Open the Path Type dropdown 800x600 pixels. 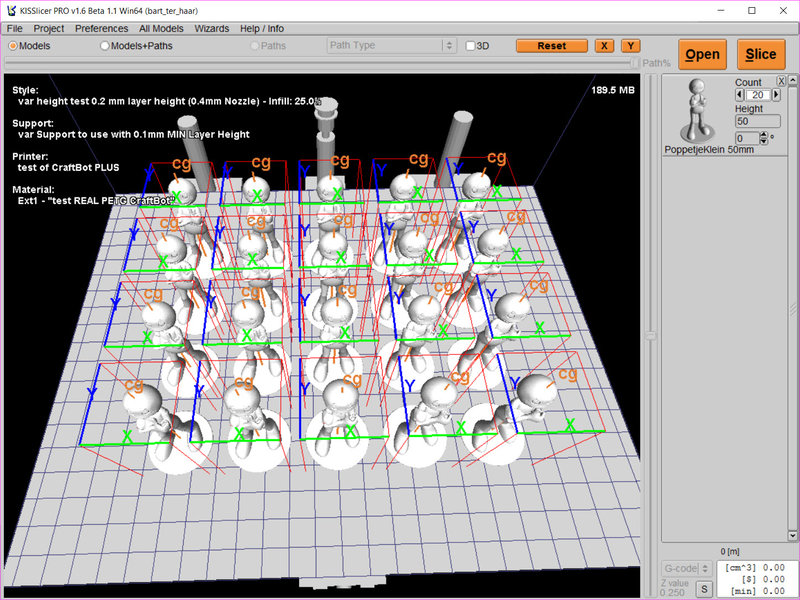point(391,45)
